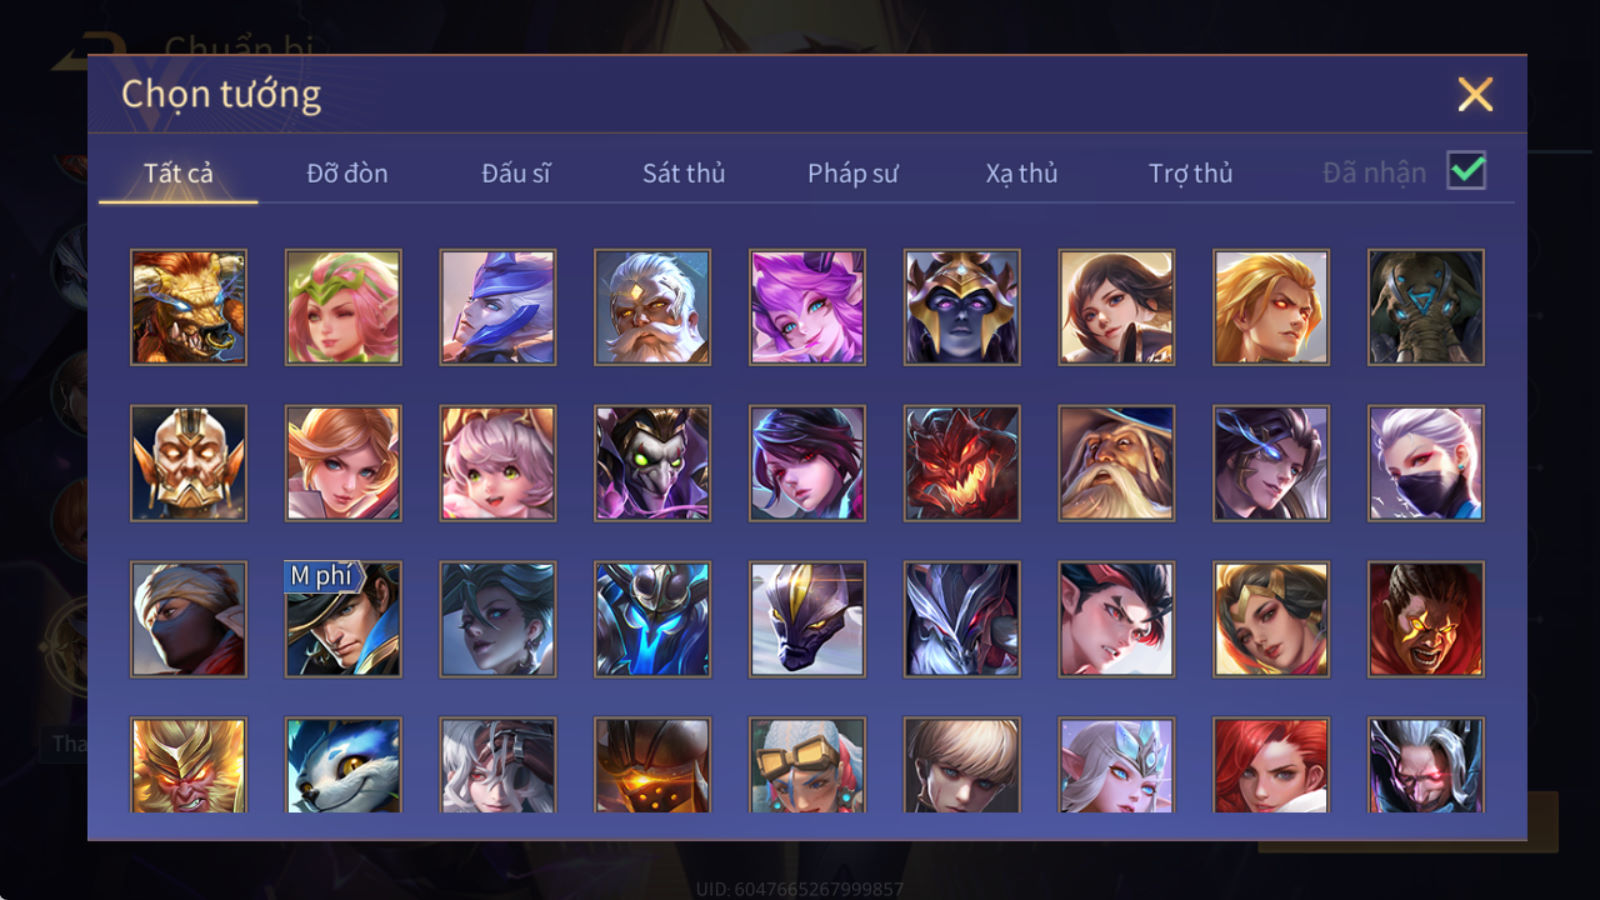This screenshot has width=1600, height=900.
Task: Close the 'Chọn tướng' dialog
Action: coord(1475,94)
